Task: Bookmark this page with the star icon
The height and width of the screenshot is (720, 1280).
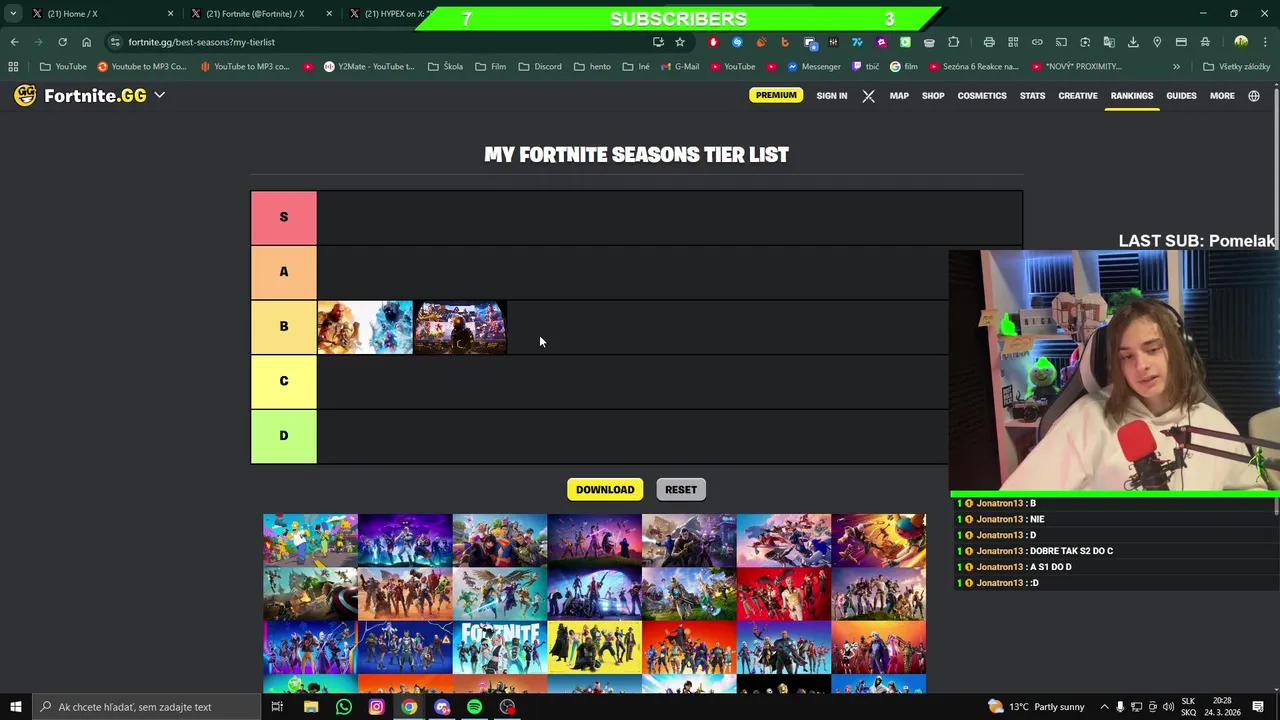Action: (680, 42)
